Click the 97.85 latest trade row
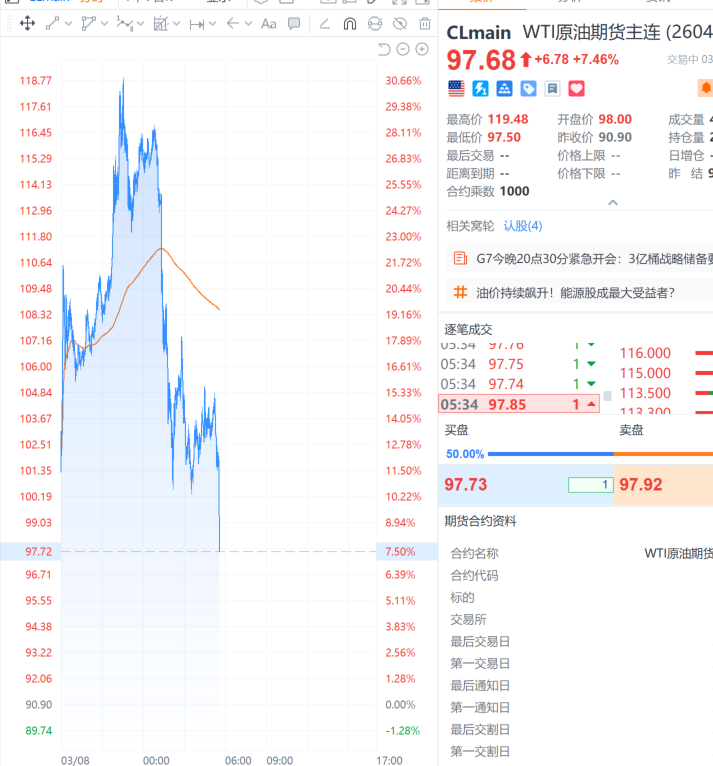This screenshot has width=713, height=766. pos(518,404)
